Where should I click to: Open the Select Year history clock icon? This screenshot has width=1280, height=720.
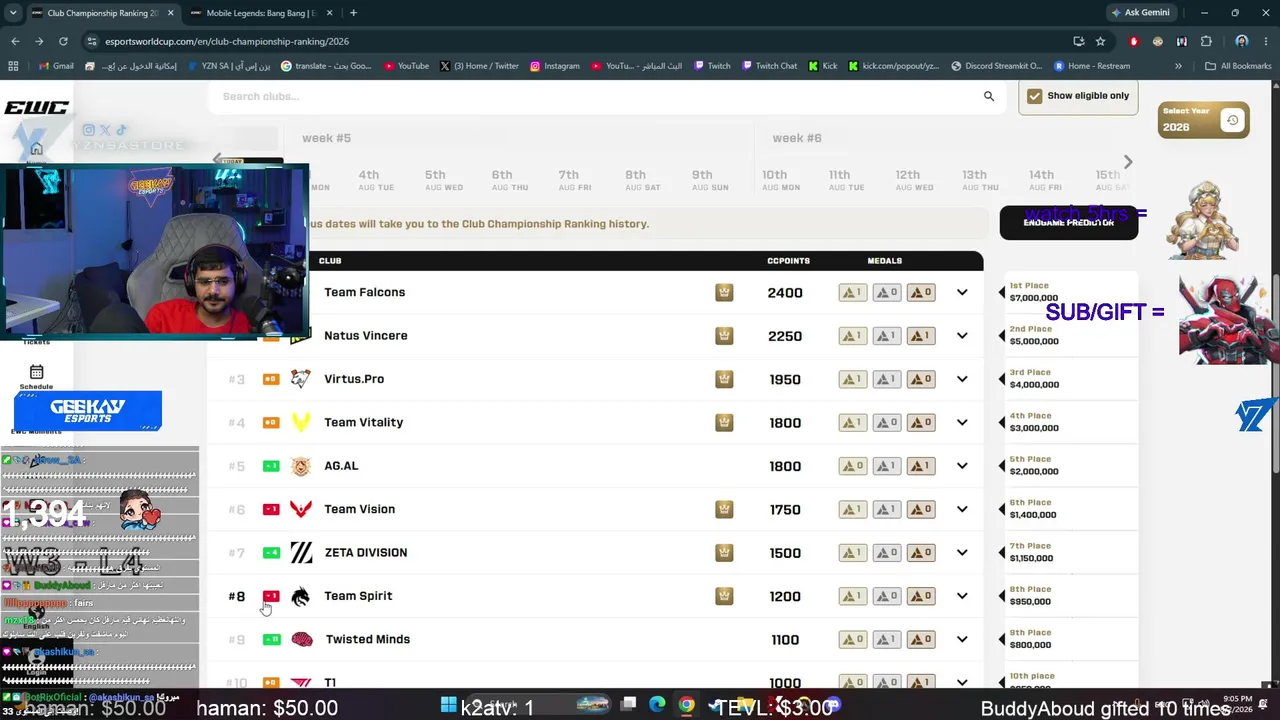[1232, 120]
